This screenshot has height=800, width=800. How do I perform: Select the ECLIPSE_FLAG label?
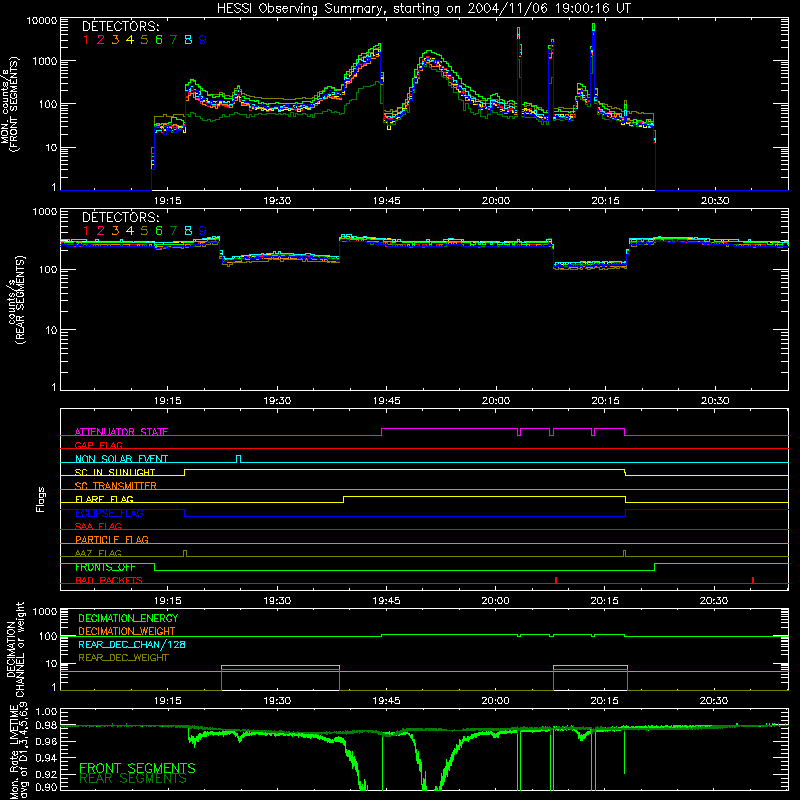coord(109,513)
